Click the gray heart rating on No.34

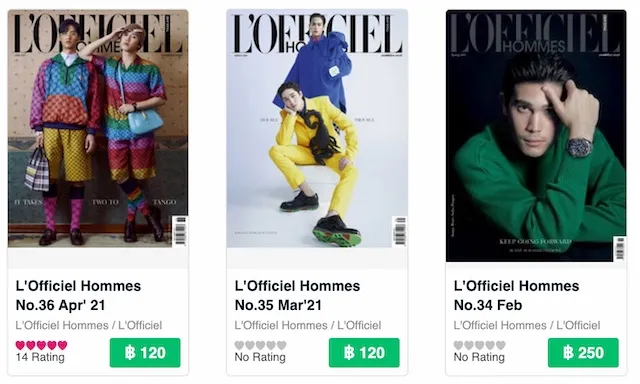pyautogui.click(x=480, y=345)
